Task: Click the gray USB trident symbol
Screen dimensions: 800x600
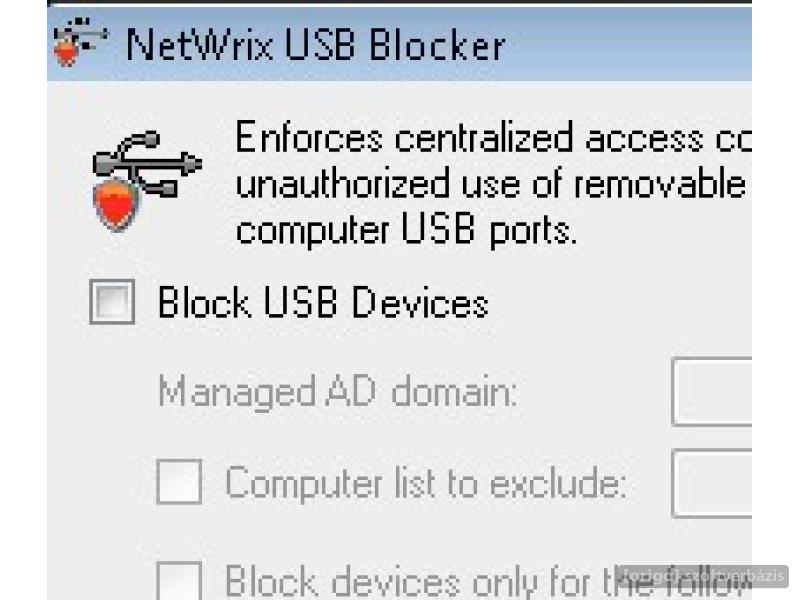Action: 148,164
